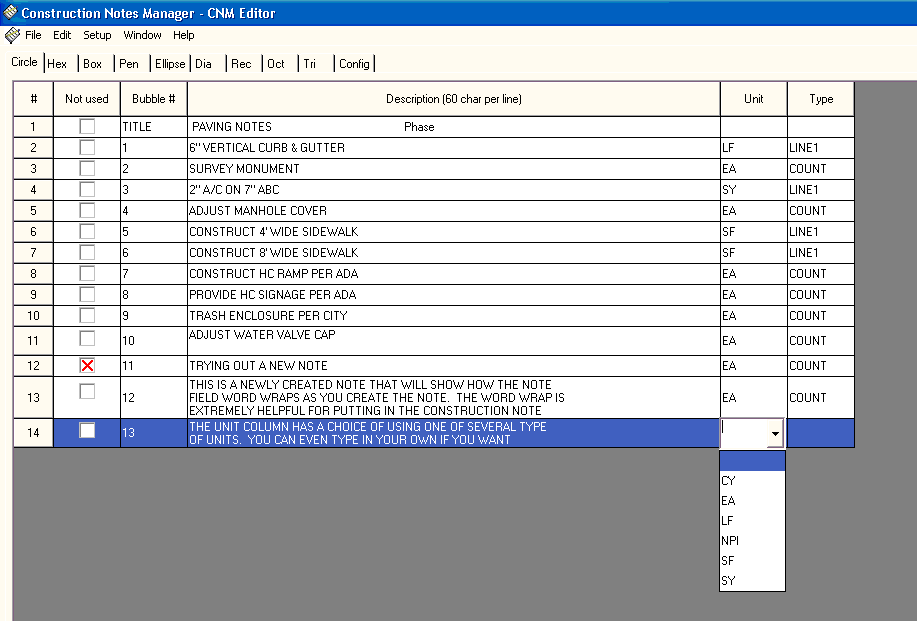Switch to the Config tab
917x621 pixels.
354,64
